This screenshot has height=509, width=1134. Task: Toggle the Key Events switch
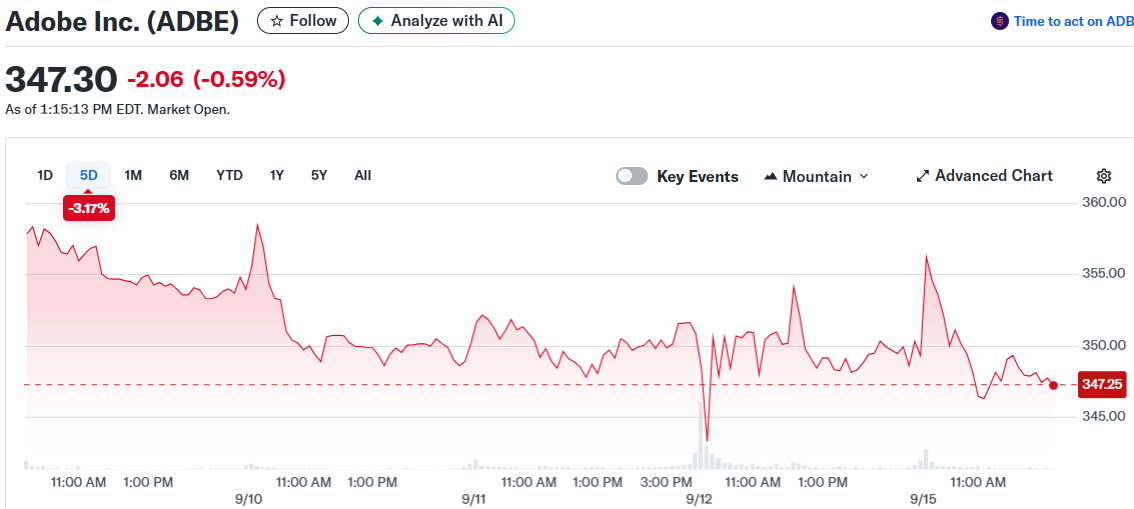(x=631, y=176)
